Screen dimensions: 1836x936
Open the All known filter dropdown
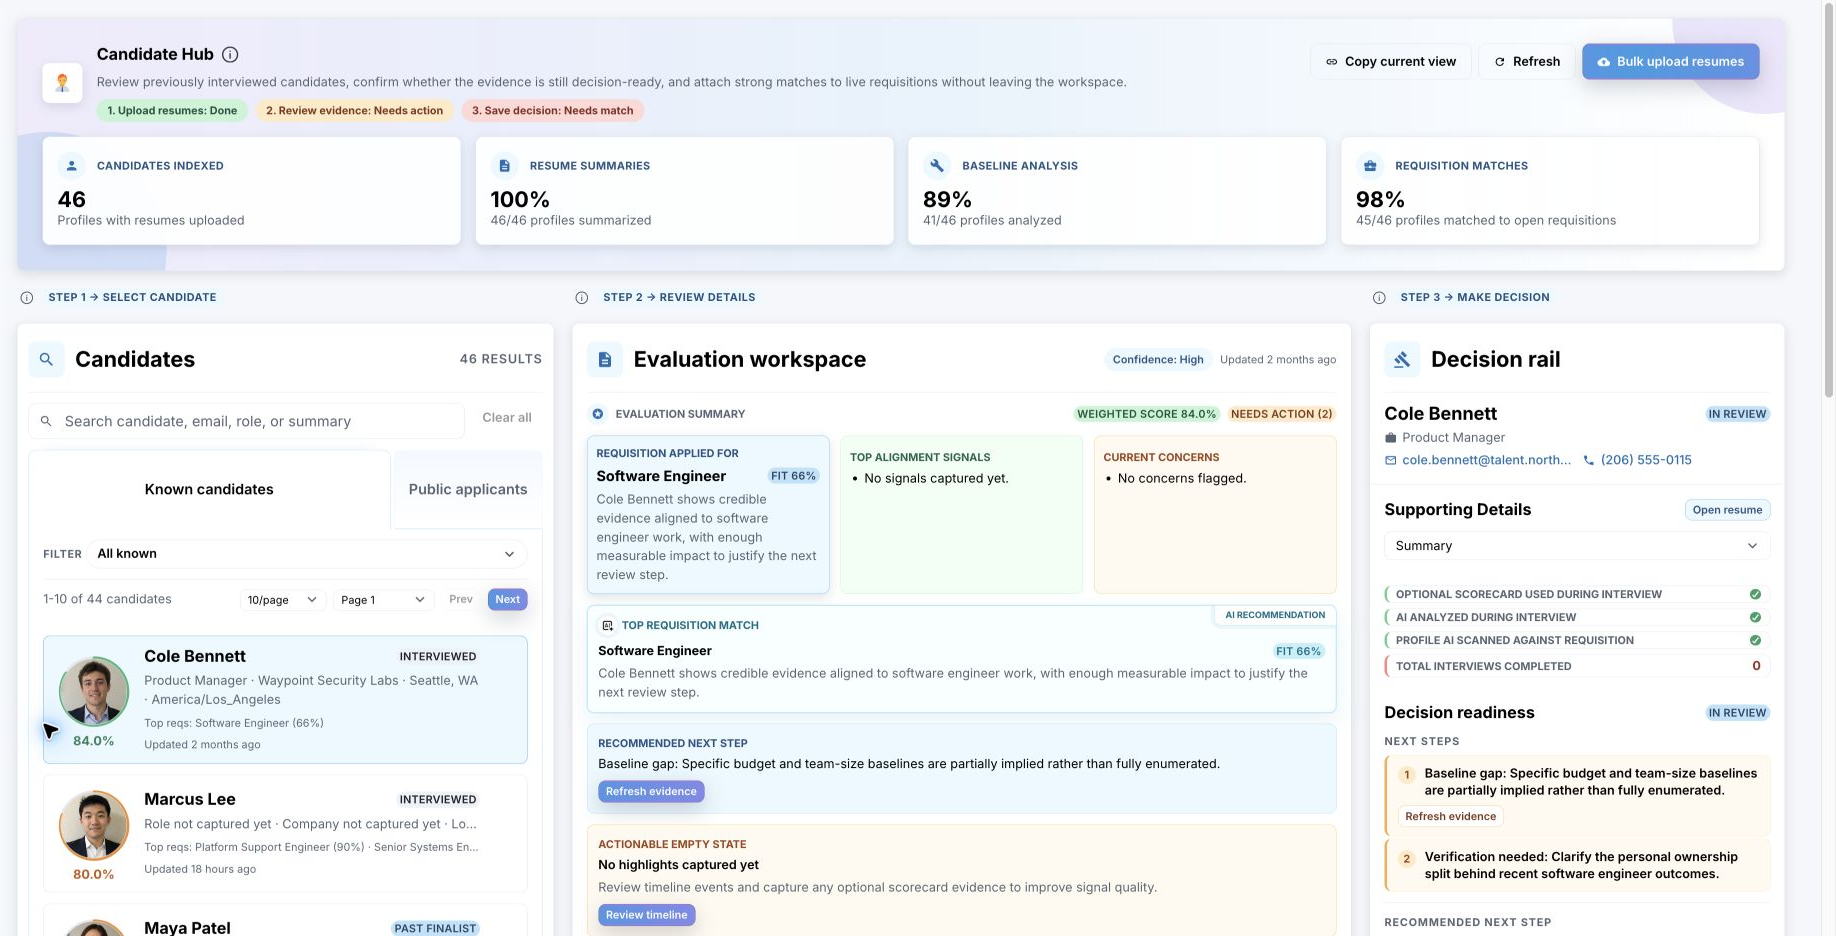click(x=307, y=553)
